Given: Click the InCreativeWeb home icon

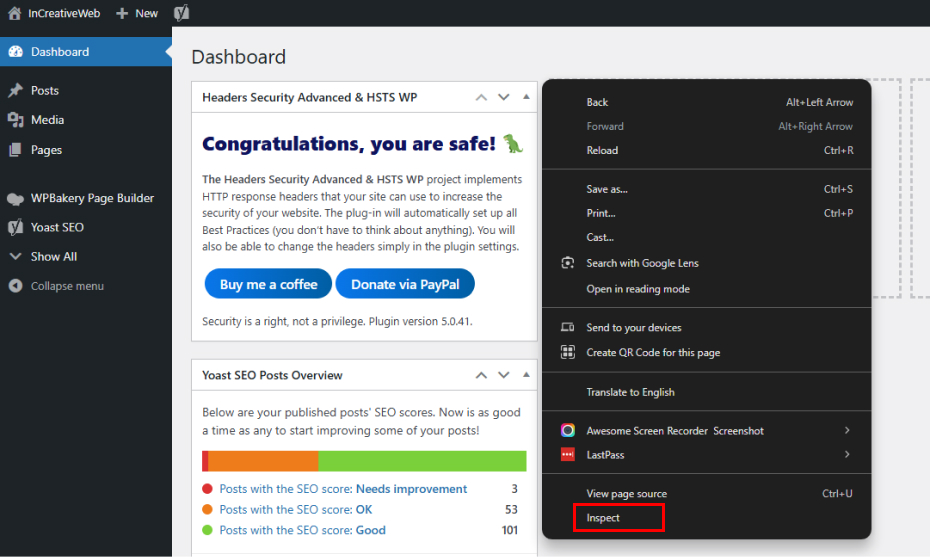Looking at the screenshot, I should tap(14, 13).
